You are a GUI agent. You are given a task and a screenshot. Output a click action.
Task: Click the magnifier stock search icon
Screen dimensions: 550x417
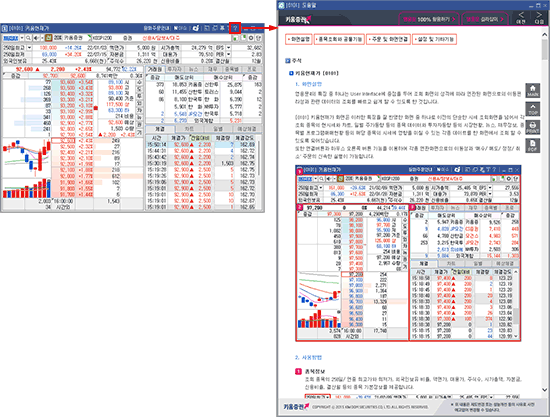28,38
